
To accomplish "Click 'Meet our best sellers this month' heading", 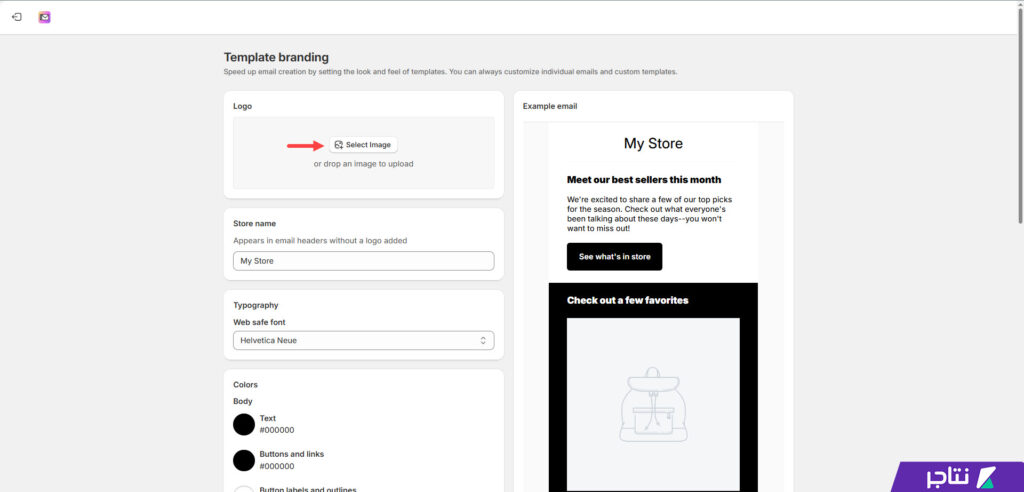I will point(644,180).
